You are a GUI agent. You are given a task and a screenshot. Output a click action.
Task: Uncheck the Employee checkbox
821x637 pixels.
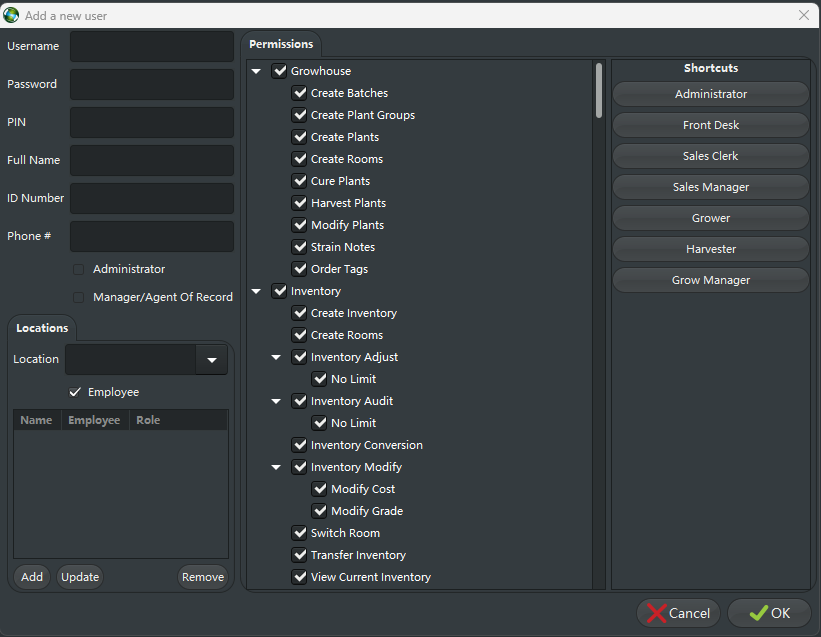75,392
